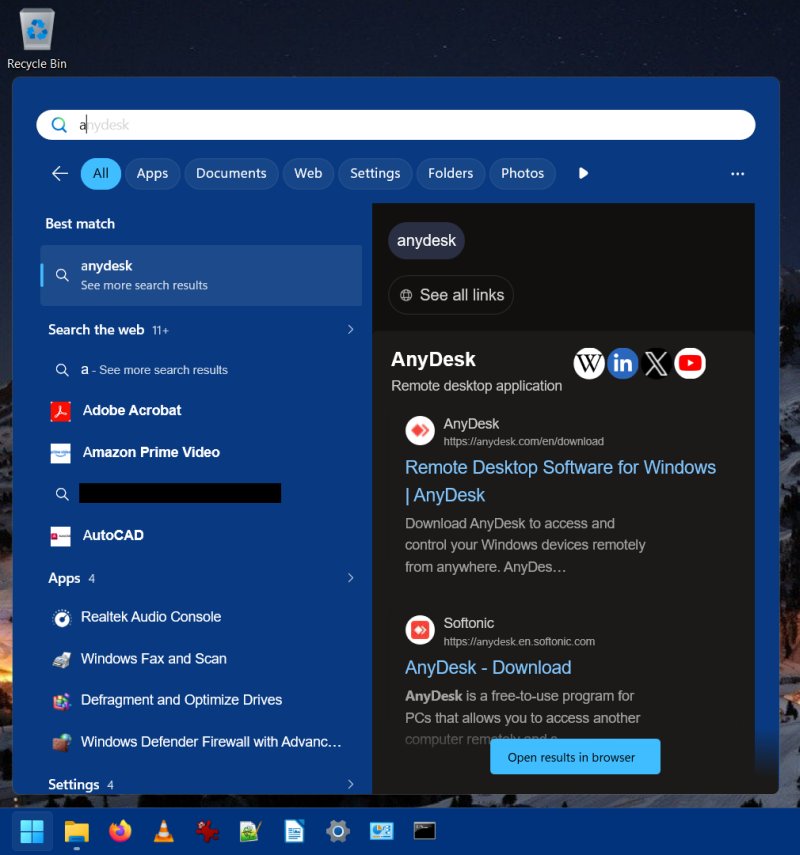Show more filter tabs with the play arrow
This screenshot has height=855, width=800.
(x=583, y=173)
